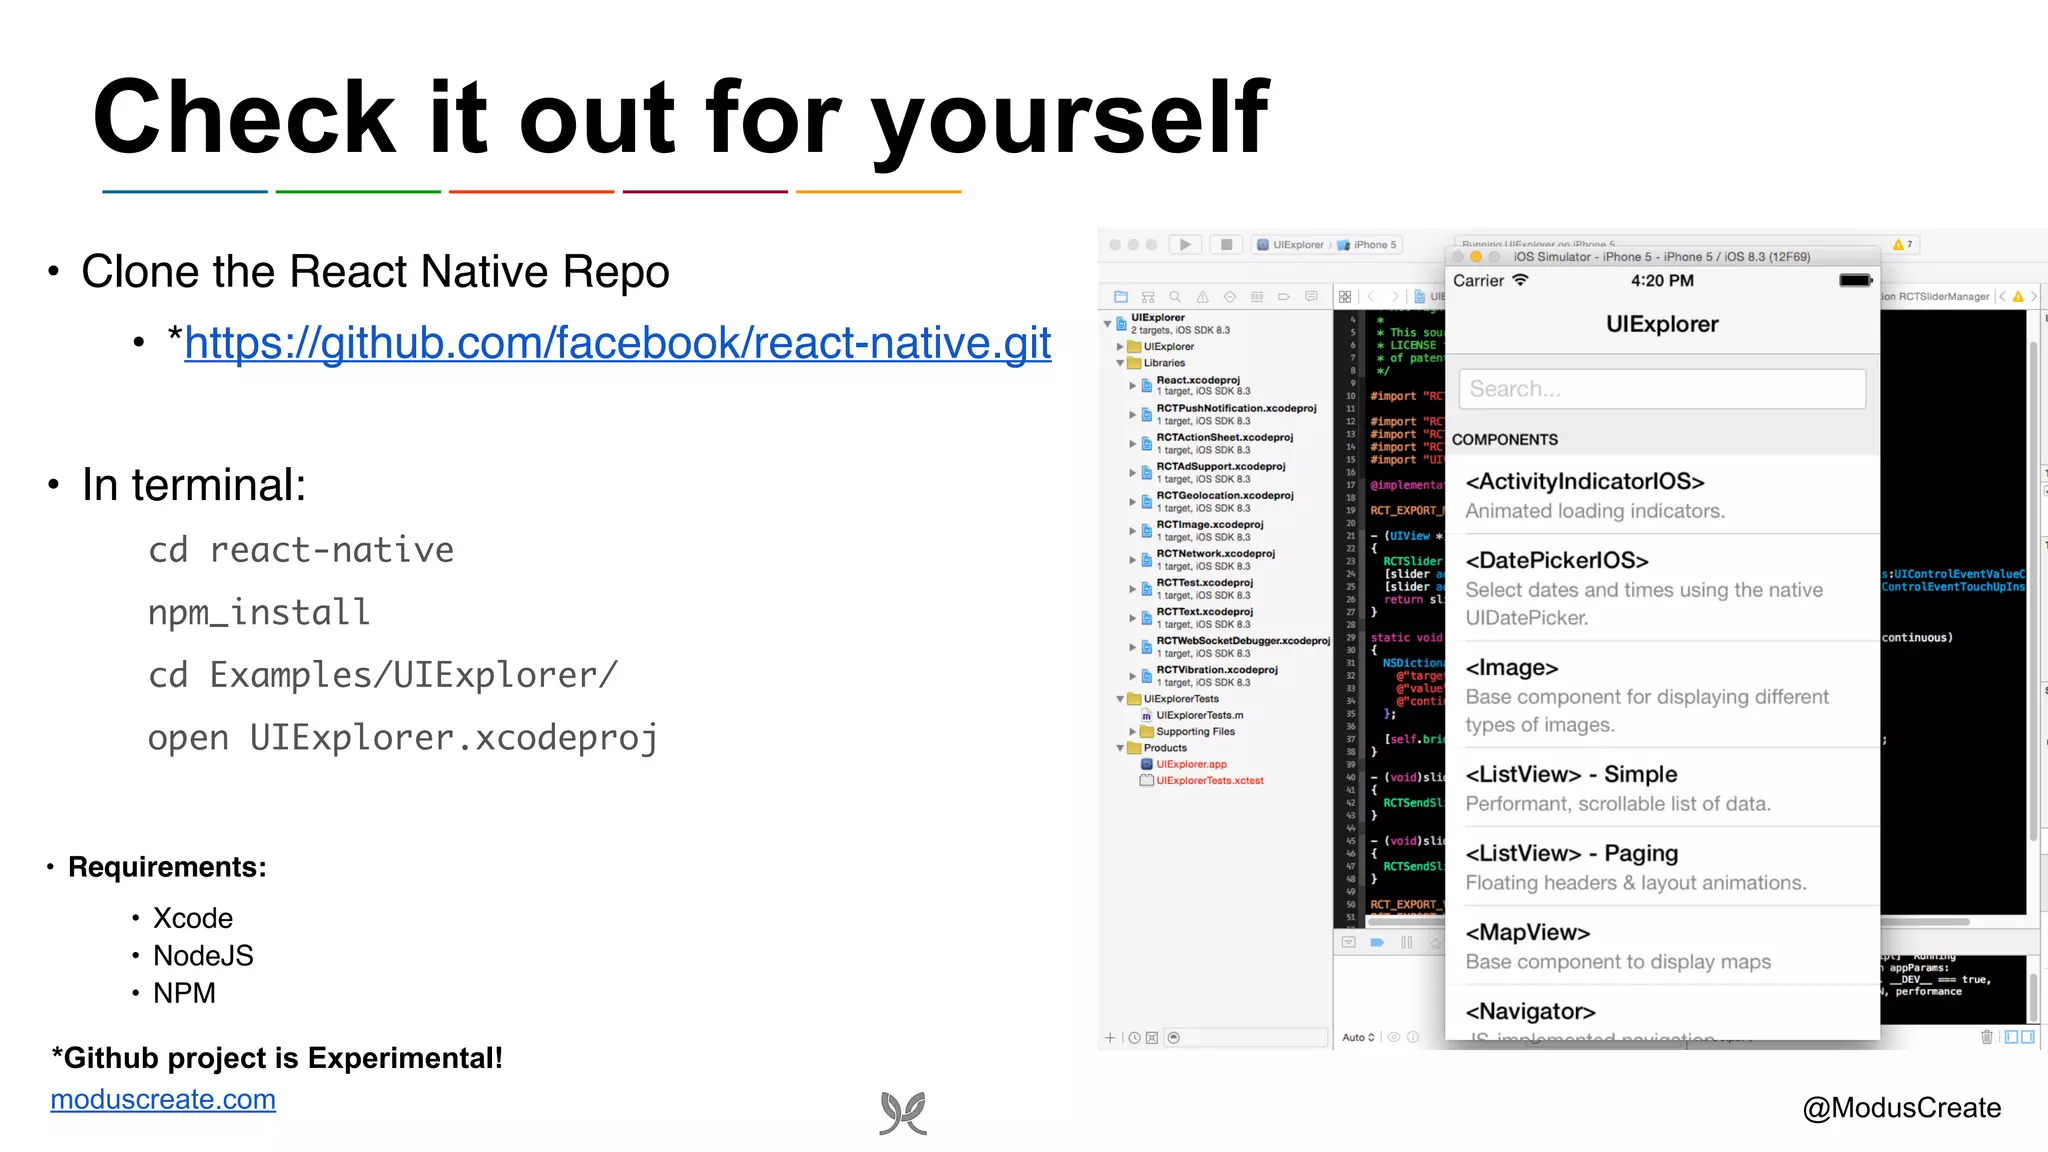Collapse the Libraries folder
The width and height of the screenshot is (2048, 1152).
[x=1120, y=363]
